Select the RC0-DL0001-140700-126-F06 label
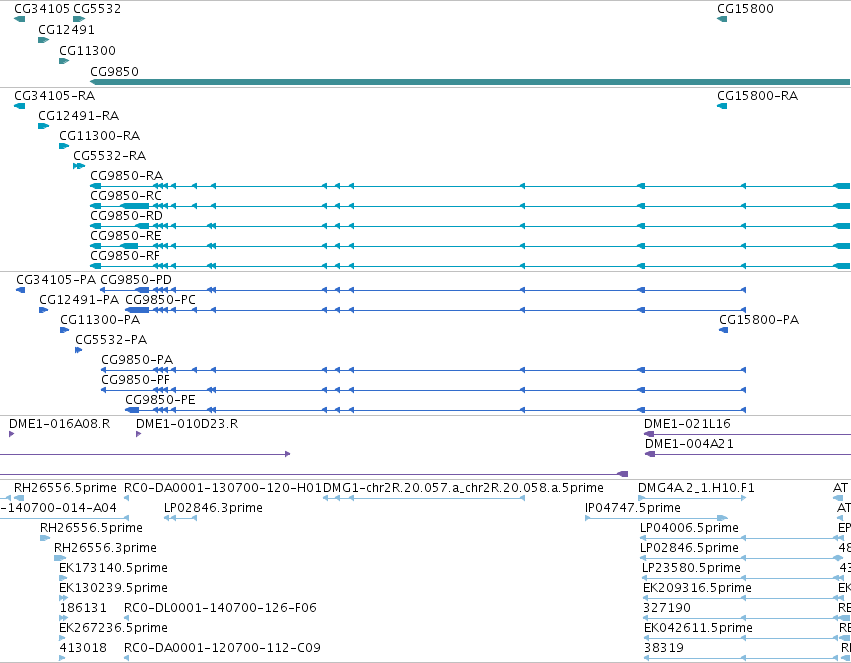 pyautogui.click(x=220, y=608)
